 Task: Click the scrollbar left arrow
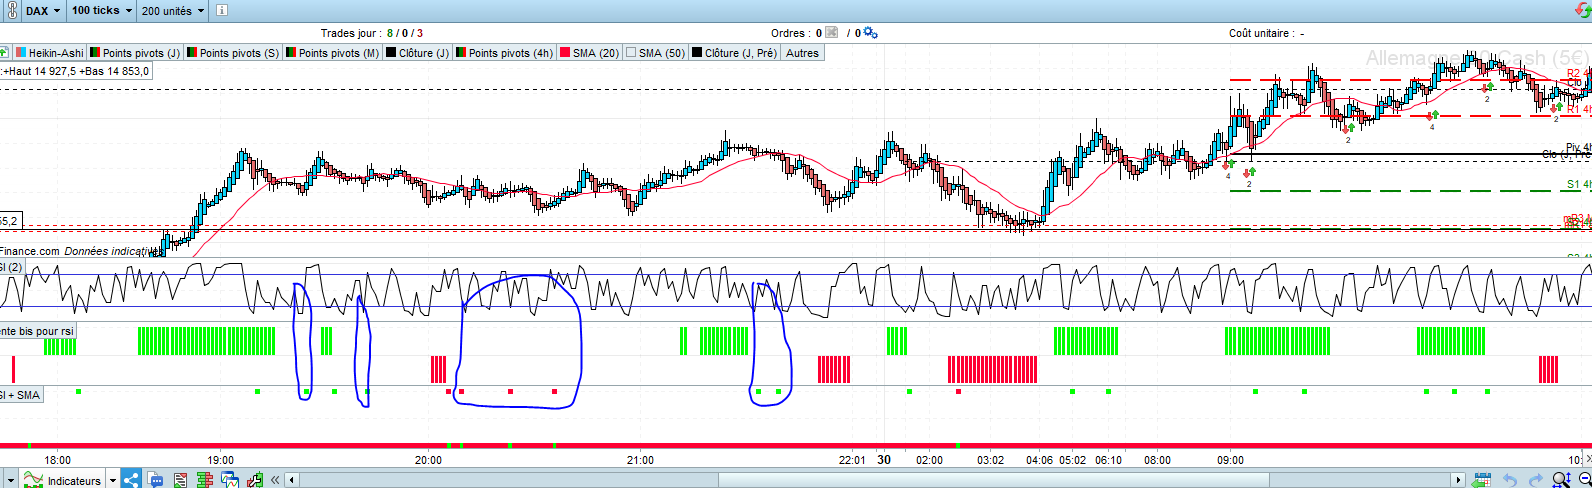[x=292, y=480]
